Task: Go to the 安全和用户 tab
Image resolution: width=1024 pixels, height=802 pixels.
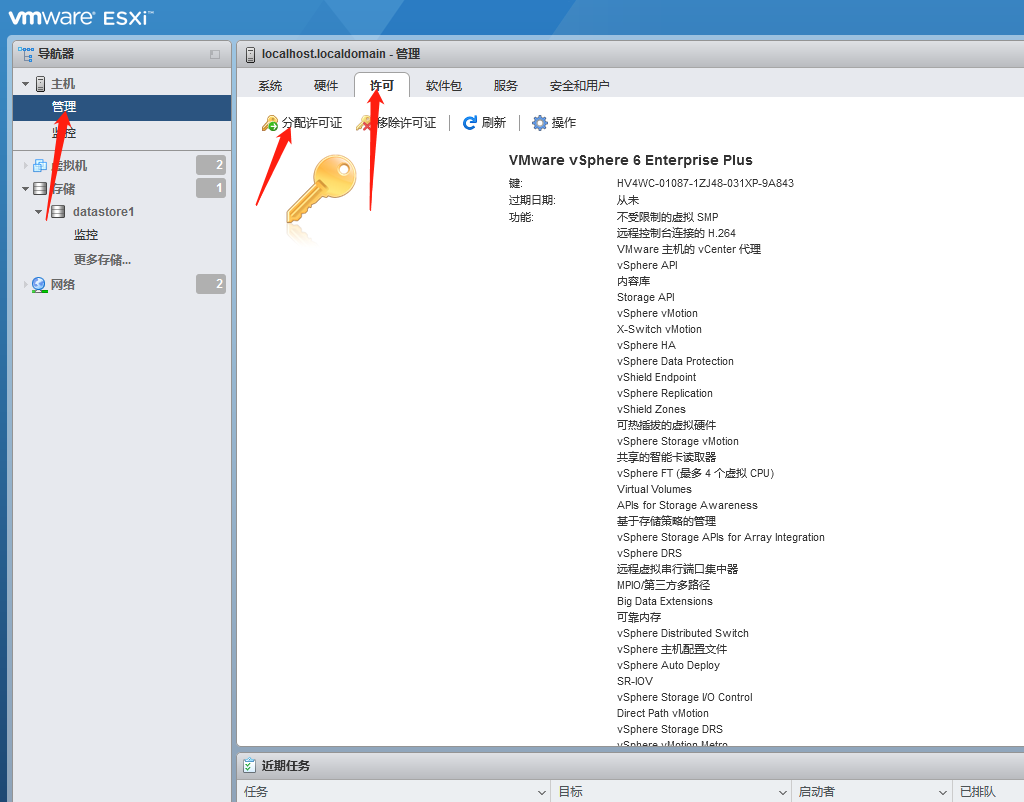Action: point(579,86)
